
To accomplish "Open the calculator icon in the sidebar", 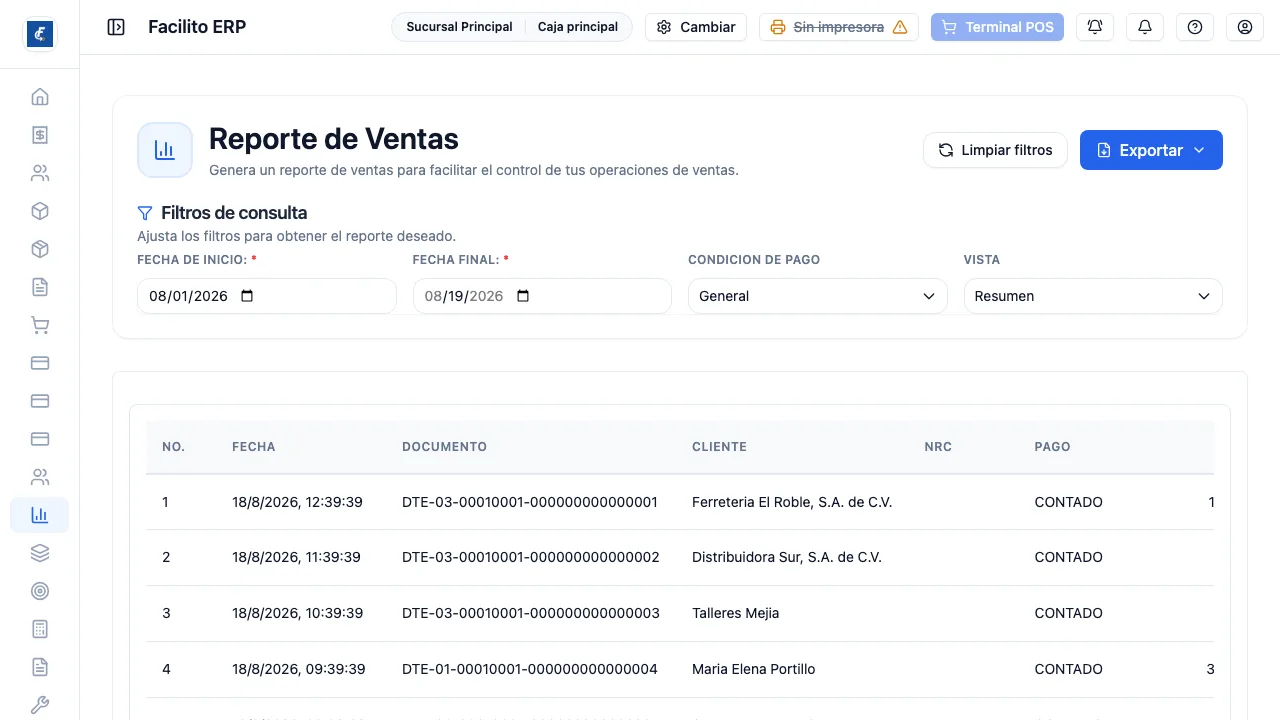I will [40, 629].
